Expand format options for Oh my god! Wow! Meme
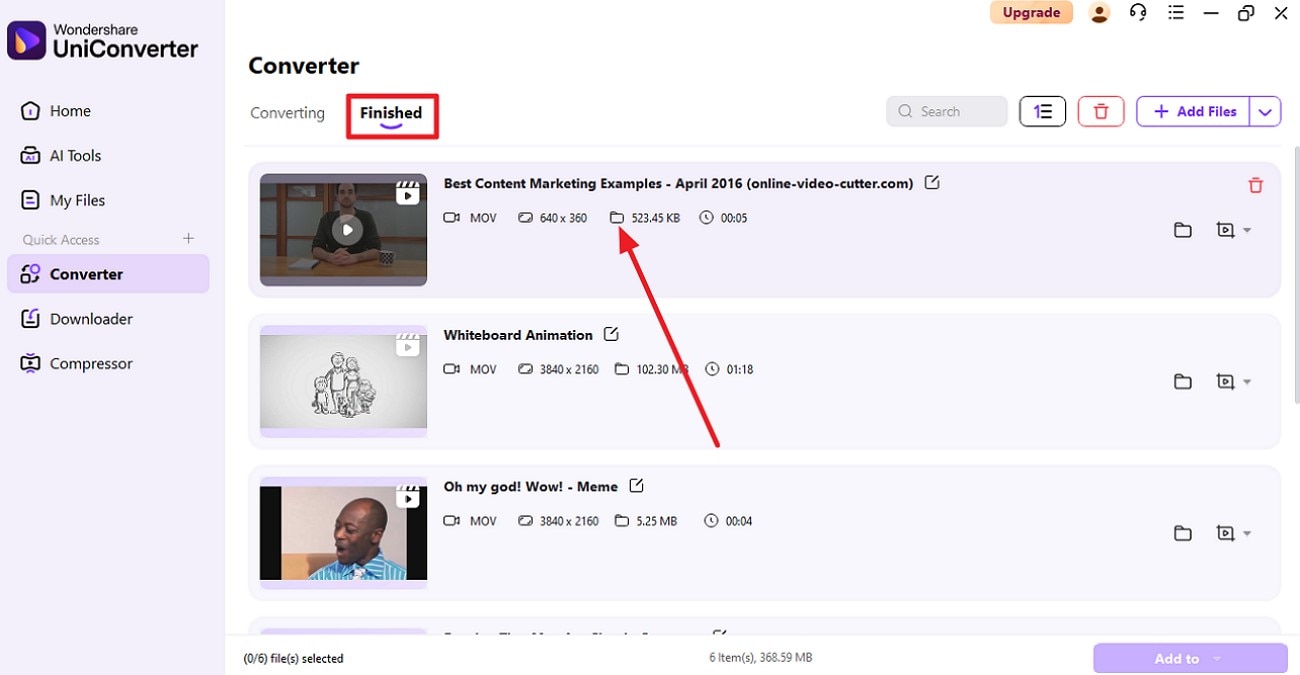Image resolution: width=1300 pixels, height=675 pixels. tap(1234, 533)
